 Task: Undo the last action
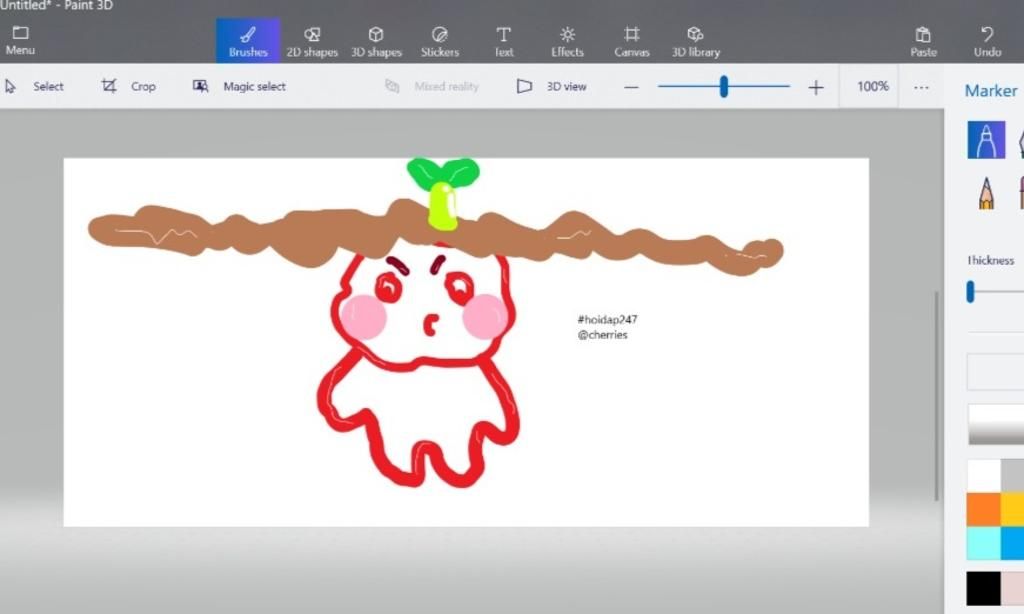pyautogui.click(x=987, y=42)
